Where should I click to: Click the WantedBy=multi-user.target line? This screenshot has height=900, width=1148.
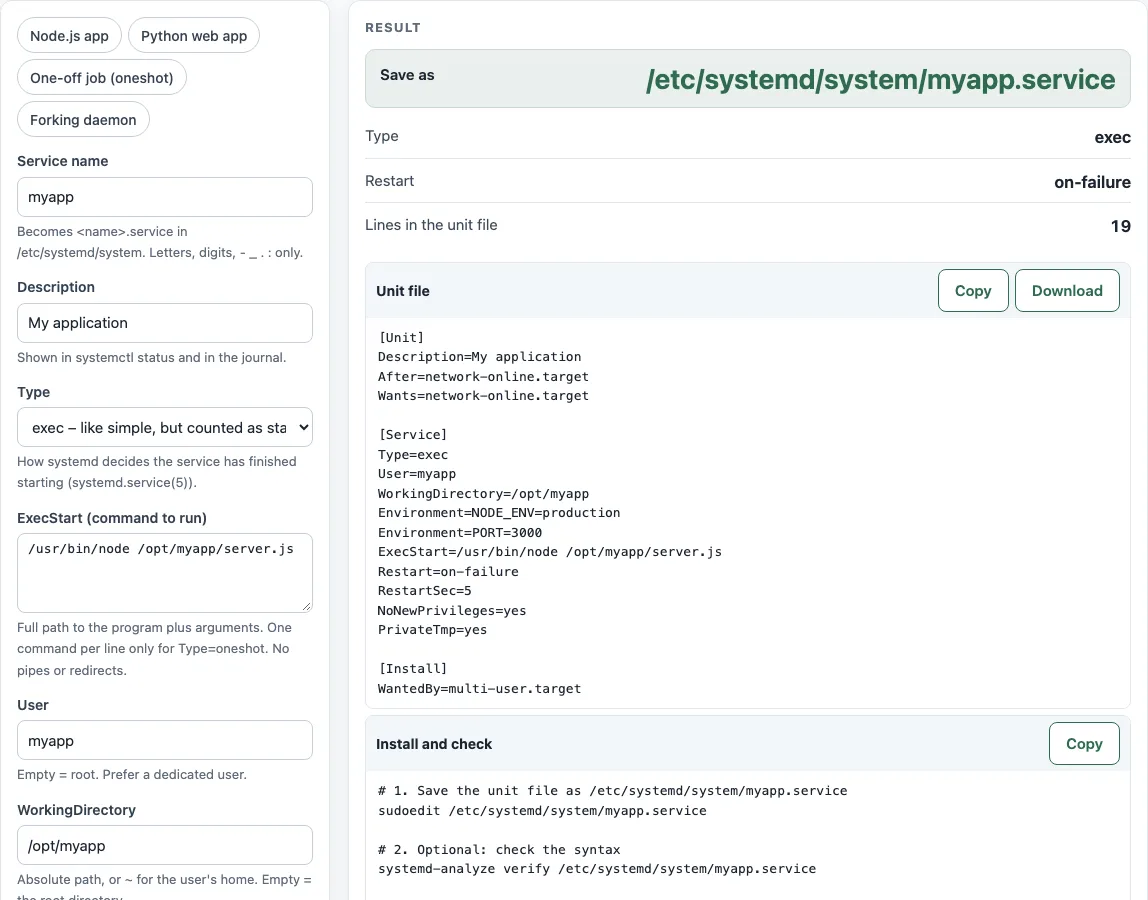tap(480, 688)
